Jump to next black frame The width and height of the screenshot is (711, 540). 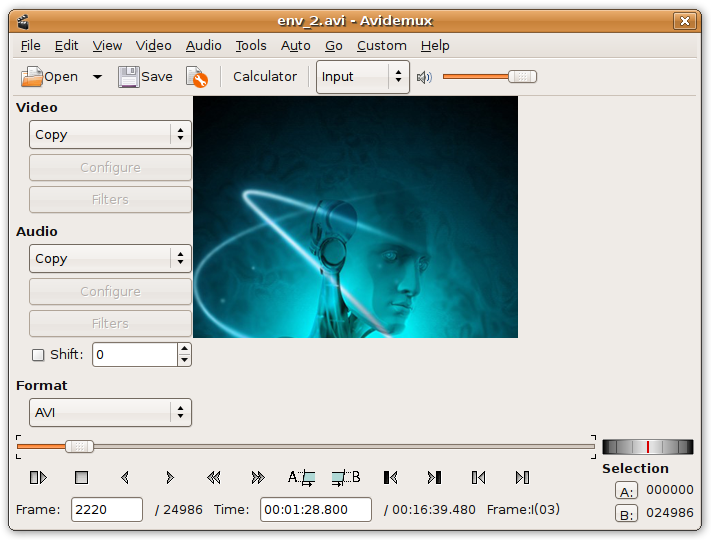(x=434, y=477)
